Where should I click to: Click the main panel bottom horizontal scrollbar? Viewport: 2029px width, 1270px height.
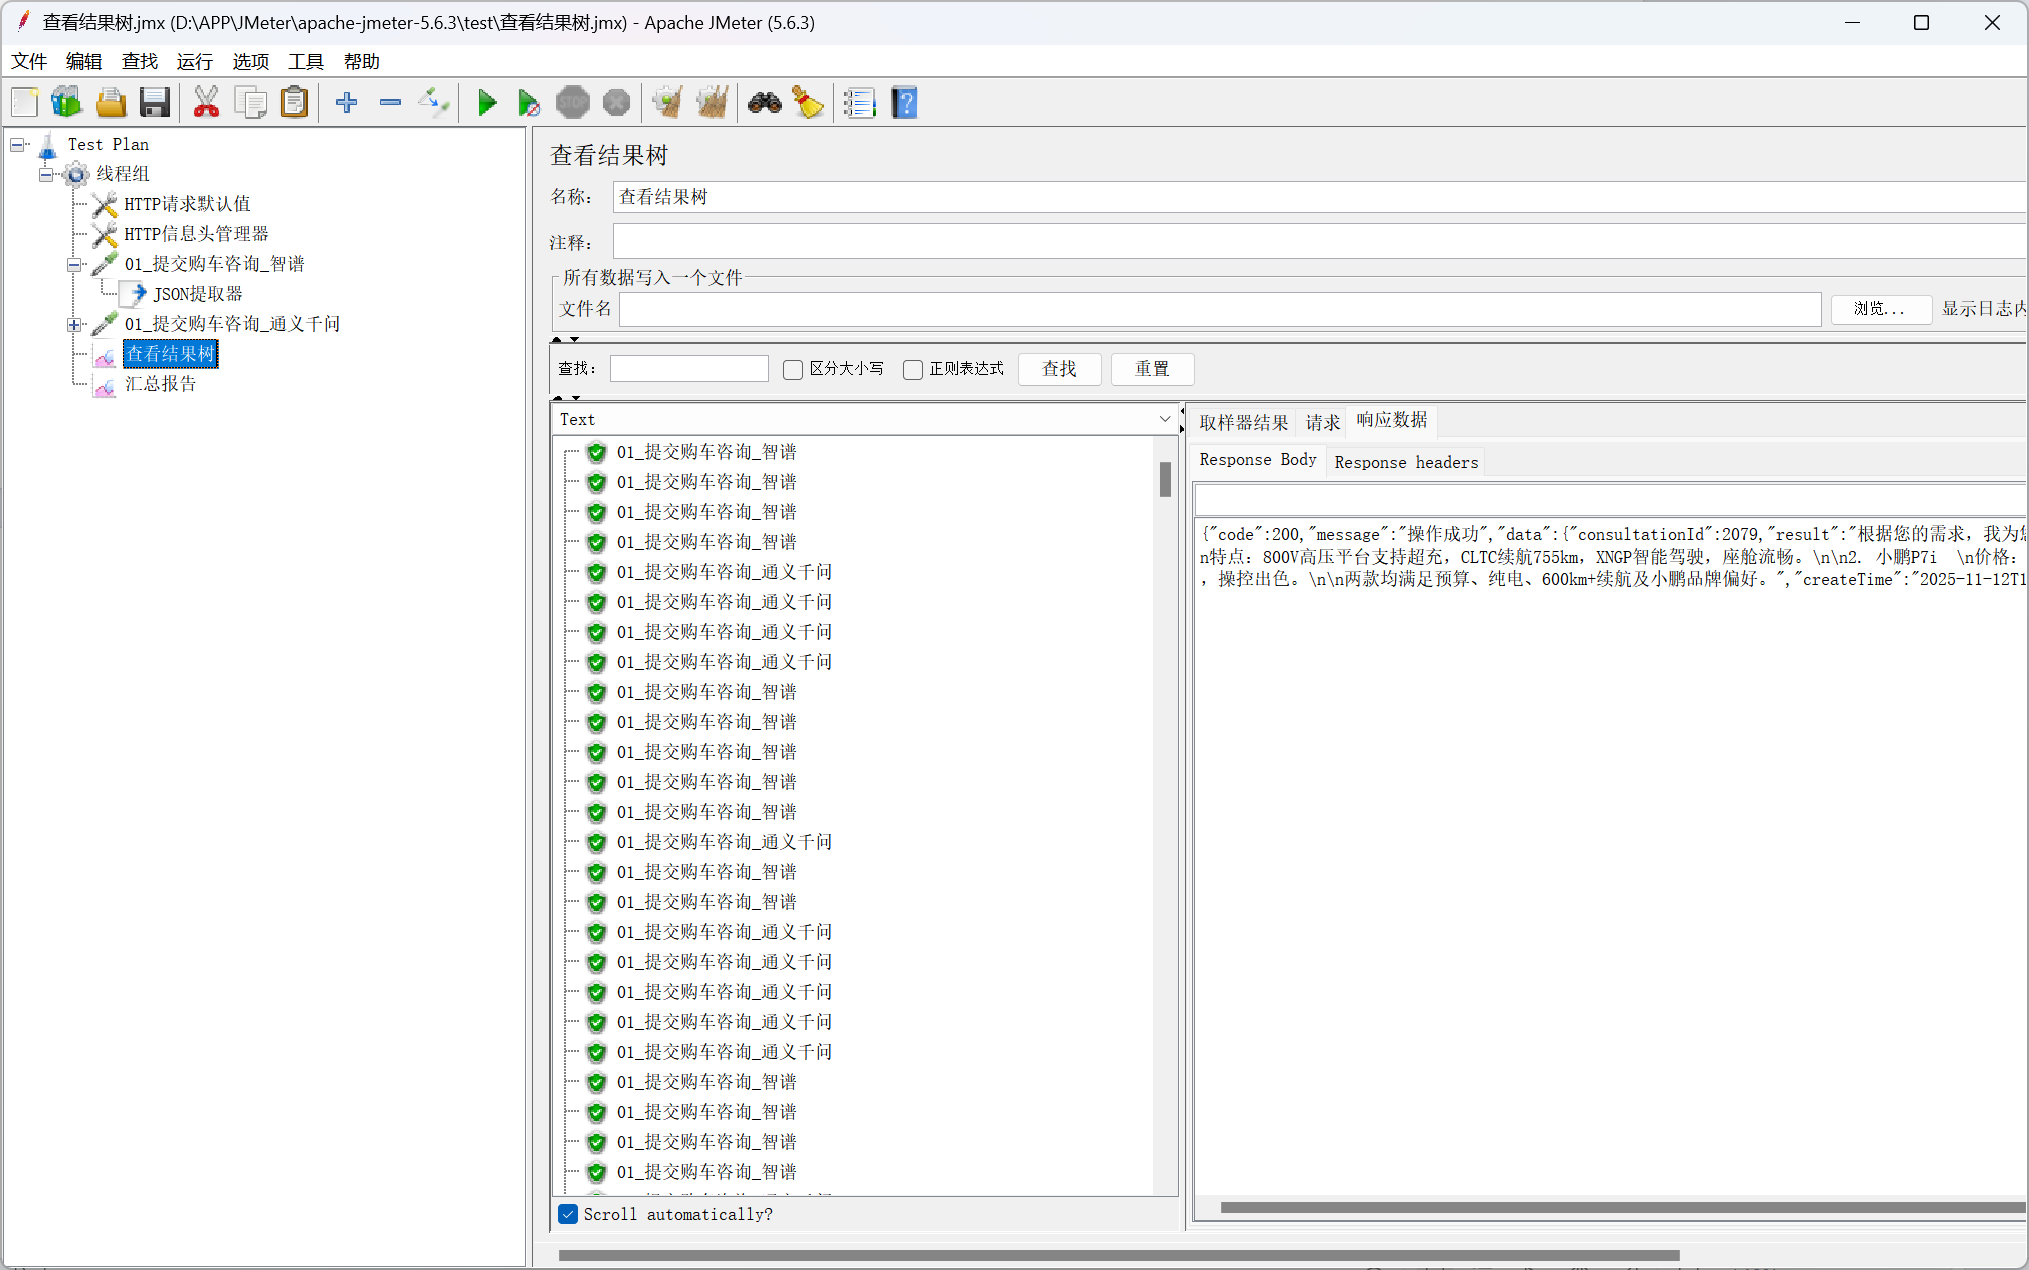(x=1119, y=1256)
